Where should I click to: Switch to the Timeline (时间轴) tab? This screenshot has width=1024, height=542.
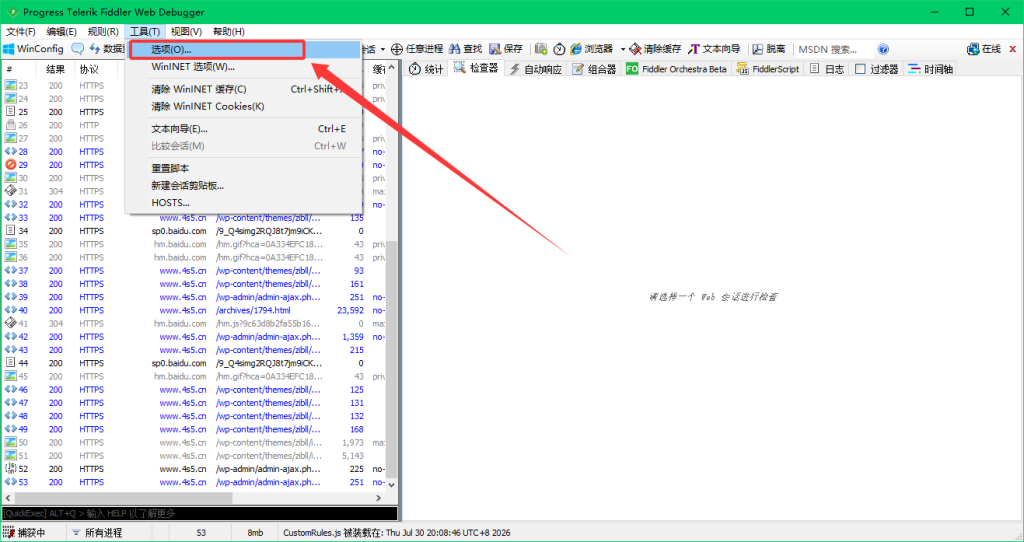coord(930,69)
